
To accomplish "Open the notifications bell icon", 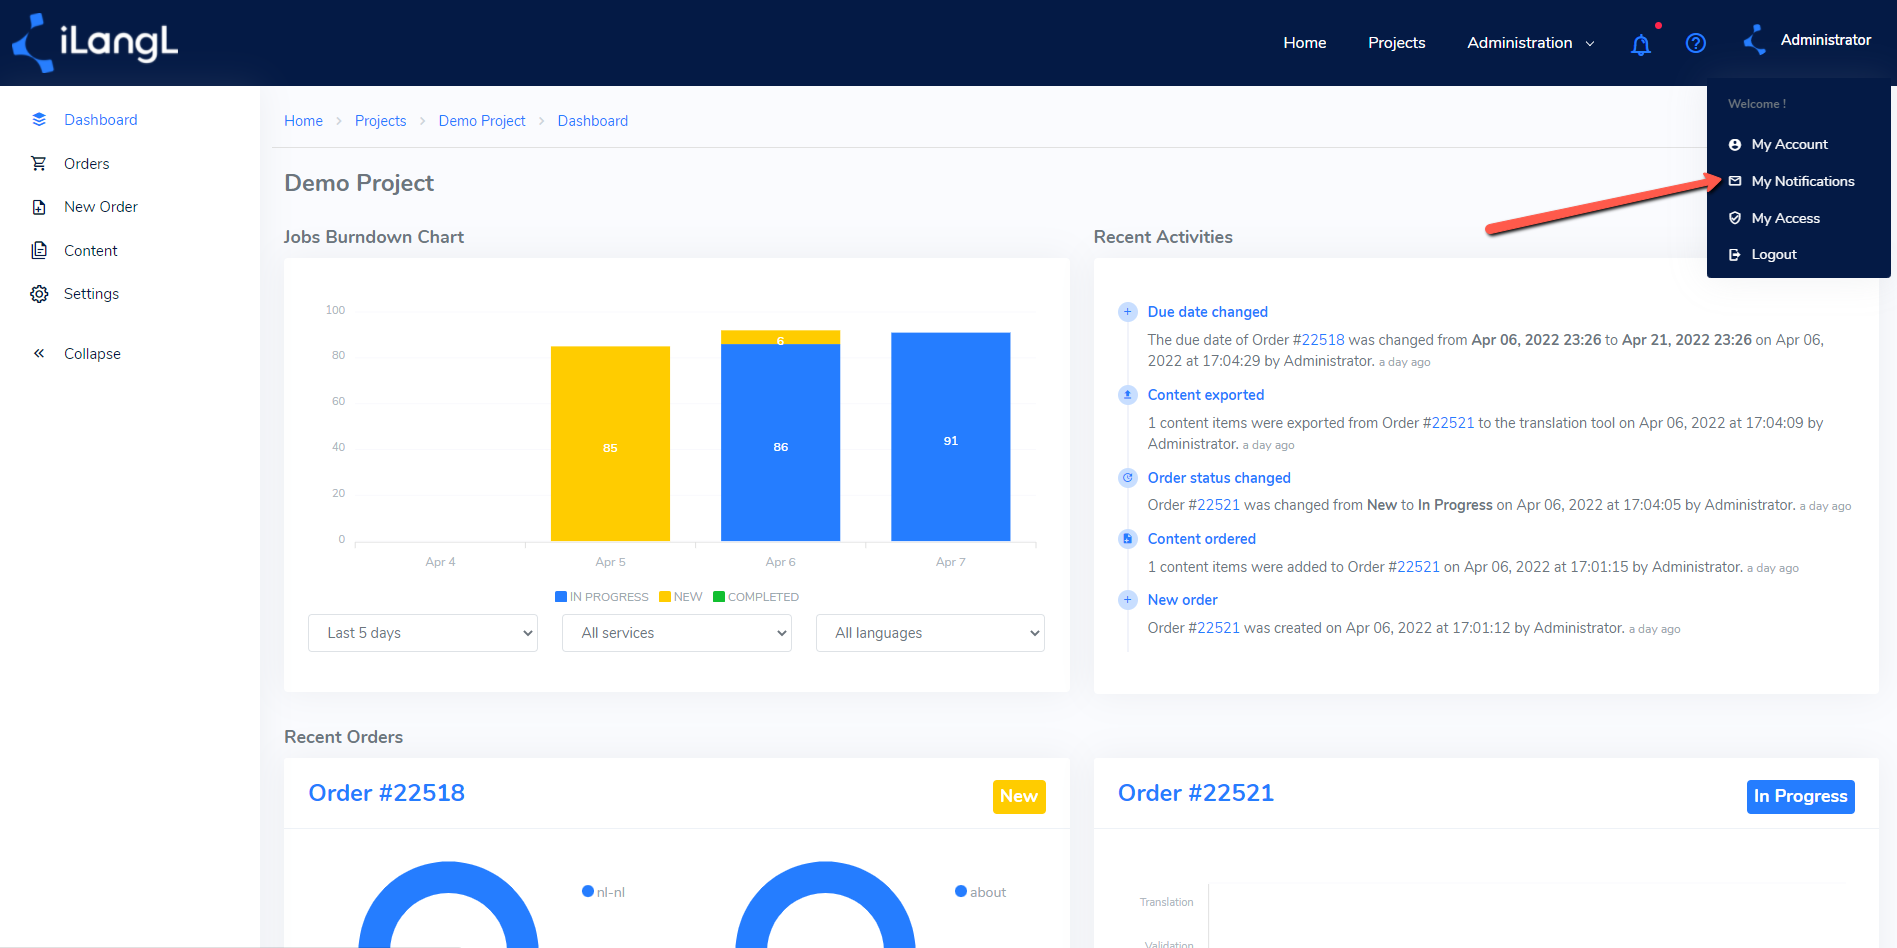I will coord(1640,44).
